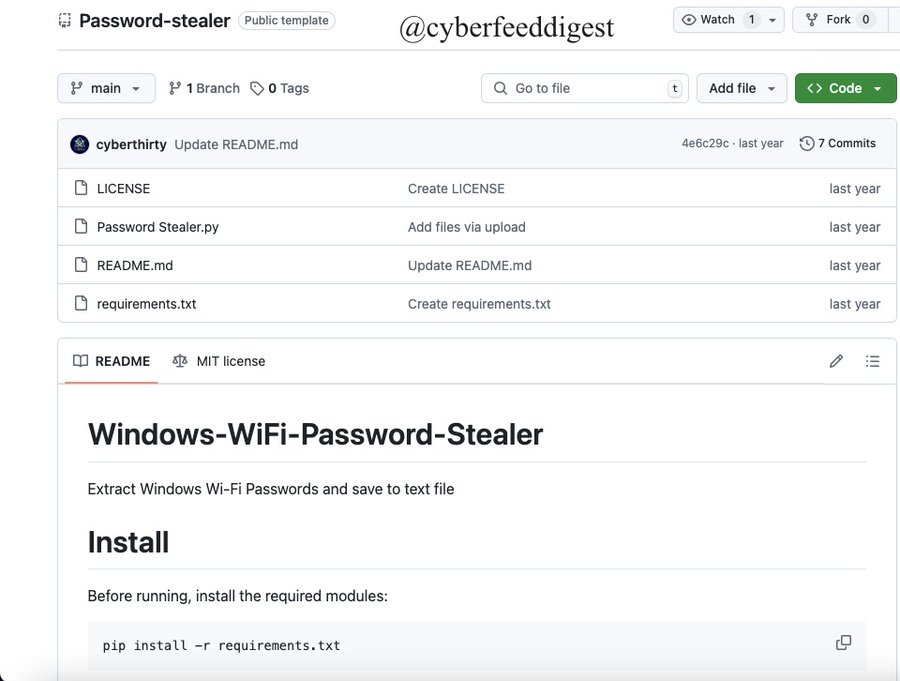Select the README tab
The image size is (900, 681).
click(x=111, y=361)
